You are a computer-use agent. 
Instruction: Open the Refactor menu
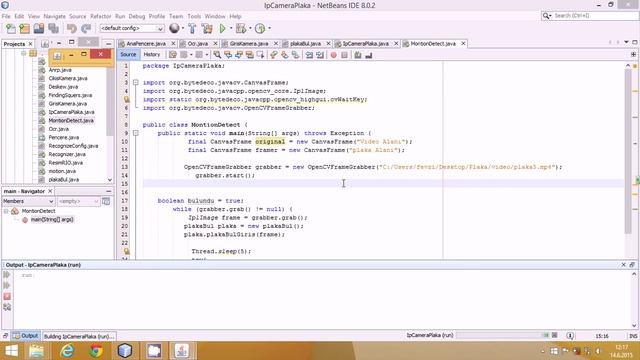[100, 16]
